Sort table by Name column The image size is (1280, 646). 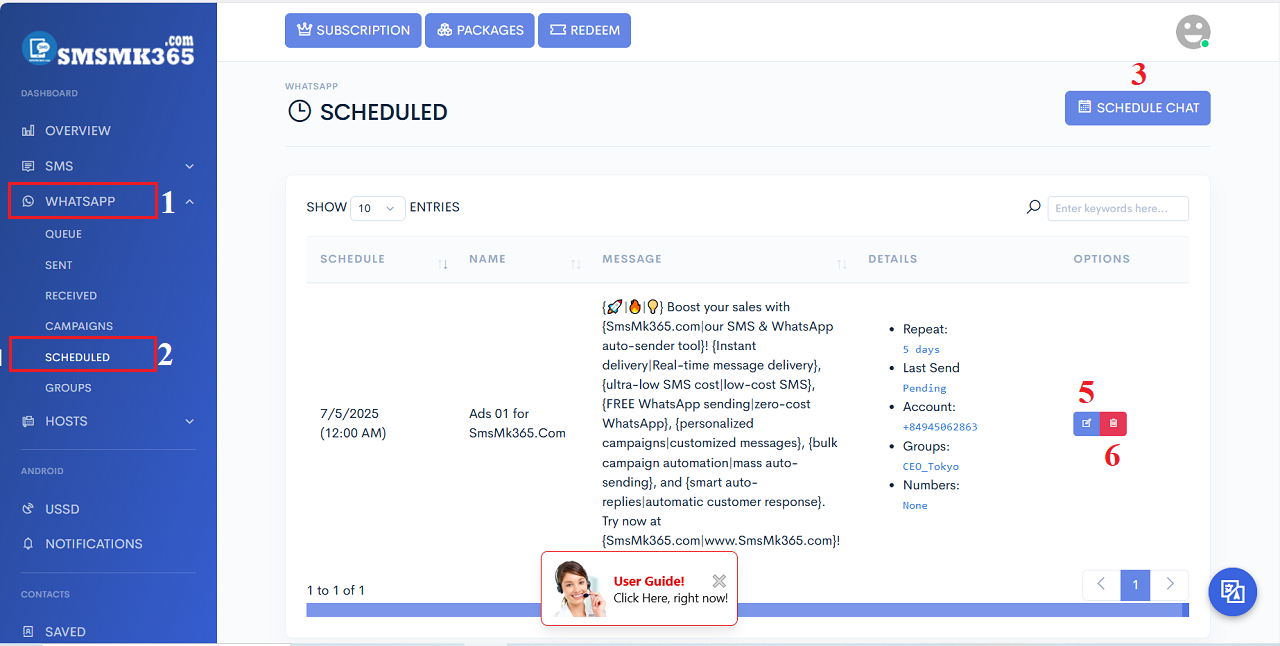tap(576, 264)
